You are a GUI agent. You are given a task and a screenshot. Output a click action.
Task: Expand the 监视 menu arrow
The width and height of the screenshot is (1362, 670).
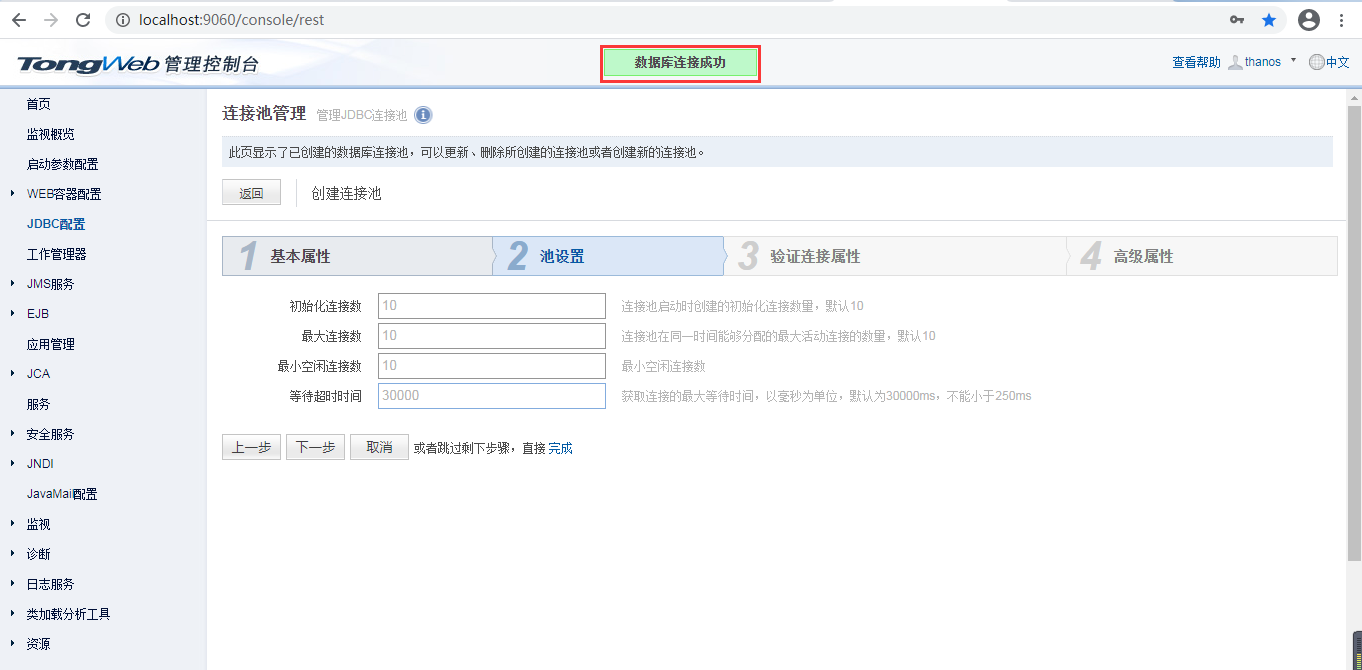(12, 524)
